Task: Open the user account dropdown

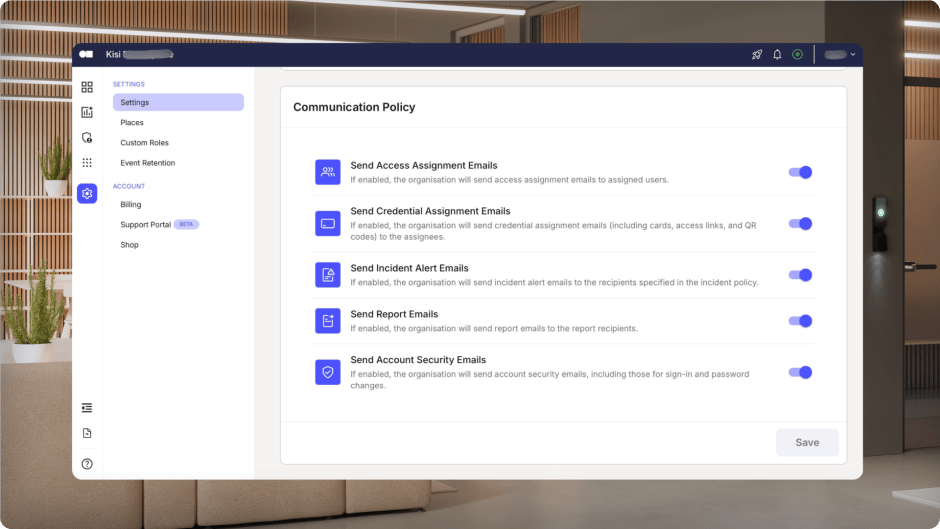Action: (x=839, y=55)
